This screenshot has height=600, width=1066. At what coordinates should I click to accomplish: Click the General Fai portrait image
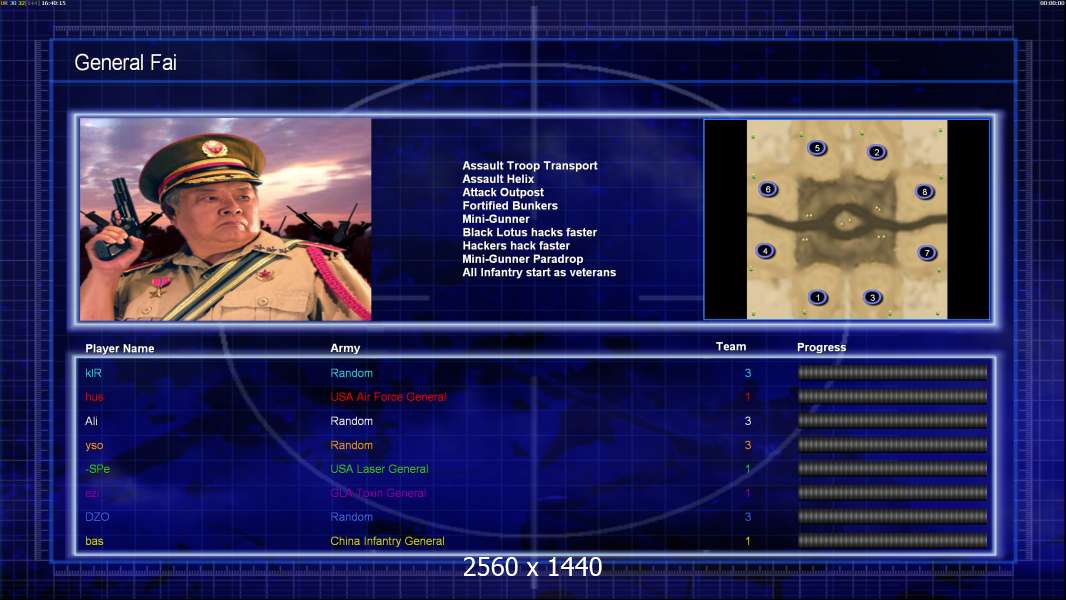(226, 219)
